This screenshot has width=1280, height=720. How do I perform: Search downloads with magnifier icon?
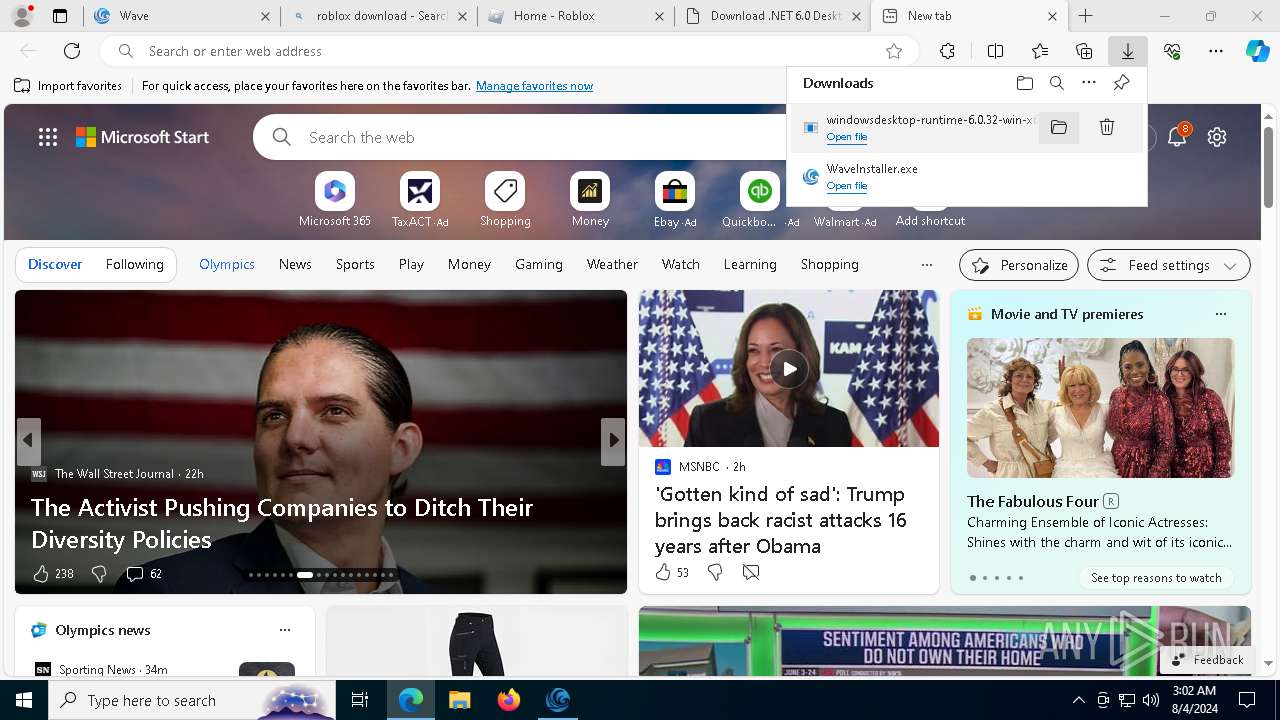coord(1056,83)
